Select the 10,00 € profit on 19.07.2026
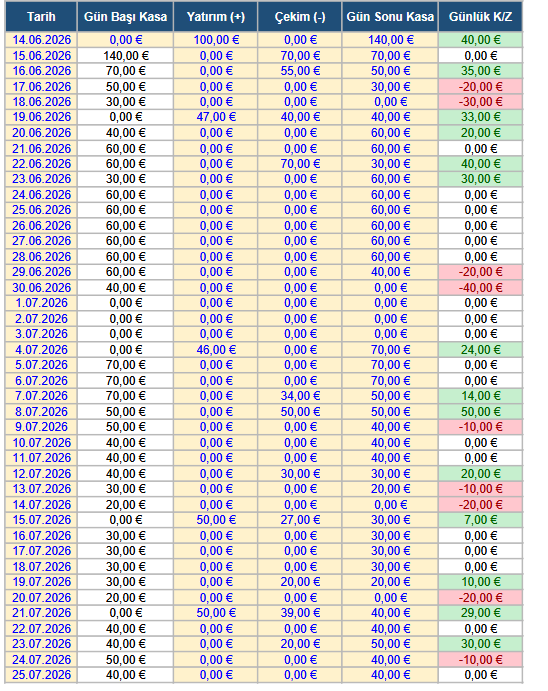Image resolution: width=548 pixels, height=691 pixels. point(480,582)
